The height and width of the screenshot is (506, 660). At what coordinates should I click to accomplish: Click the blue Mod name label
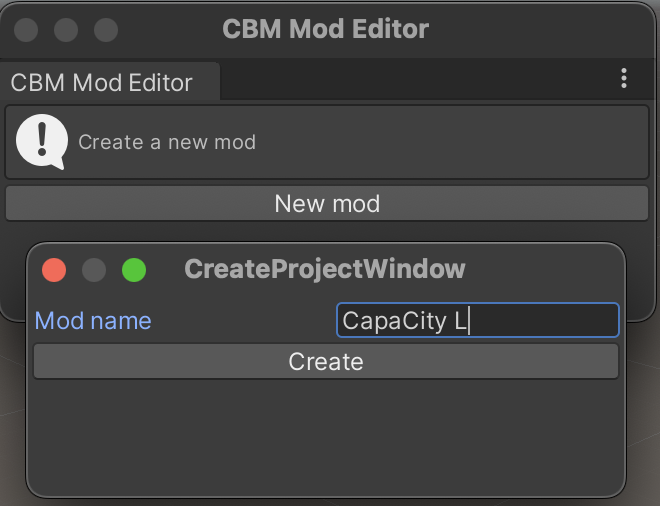(x=94, y=321)
